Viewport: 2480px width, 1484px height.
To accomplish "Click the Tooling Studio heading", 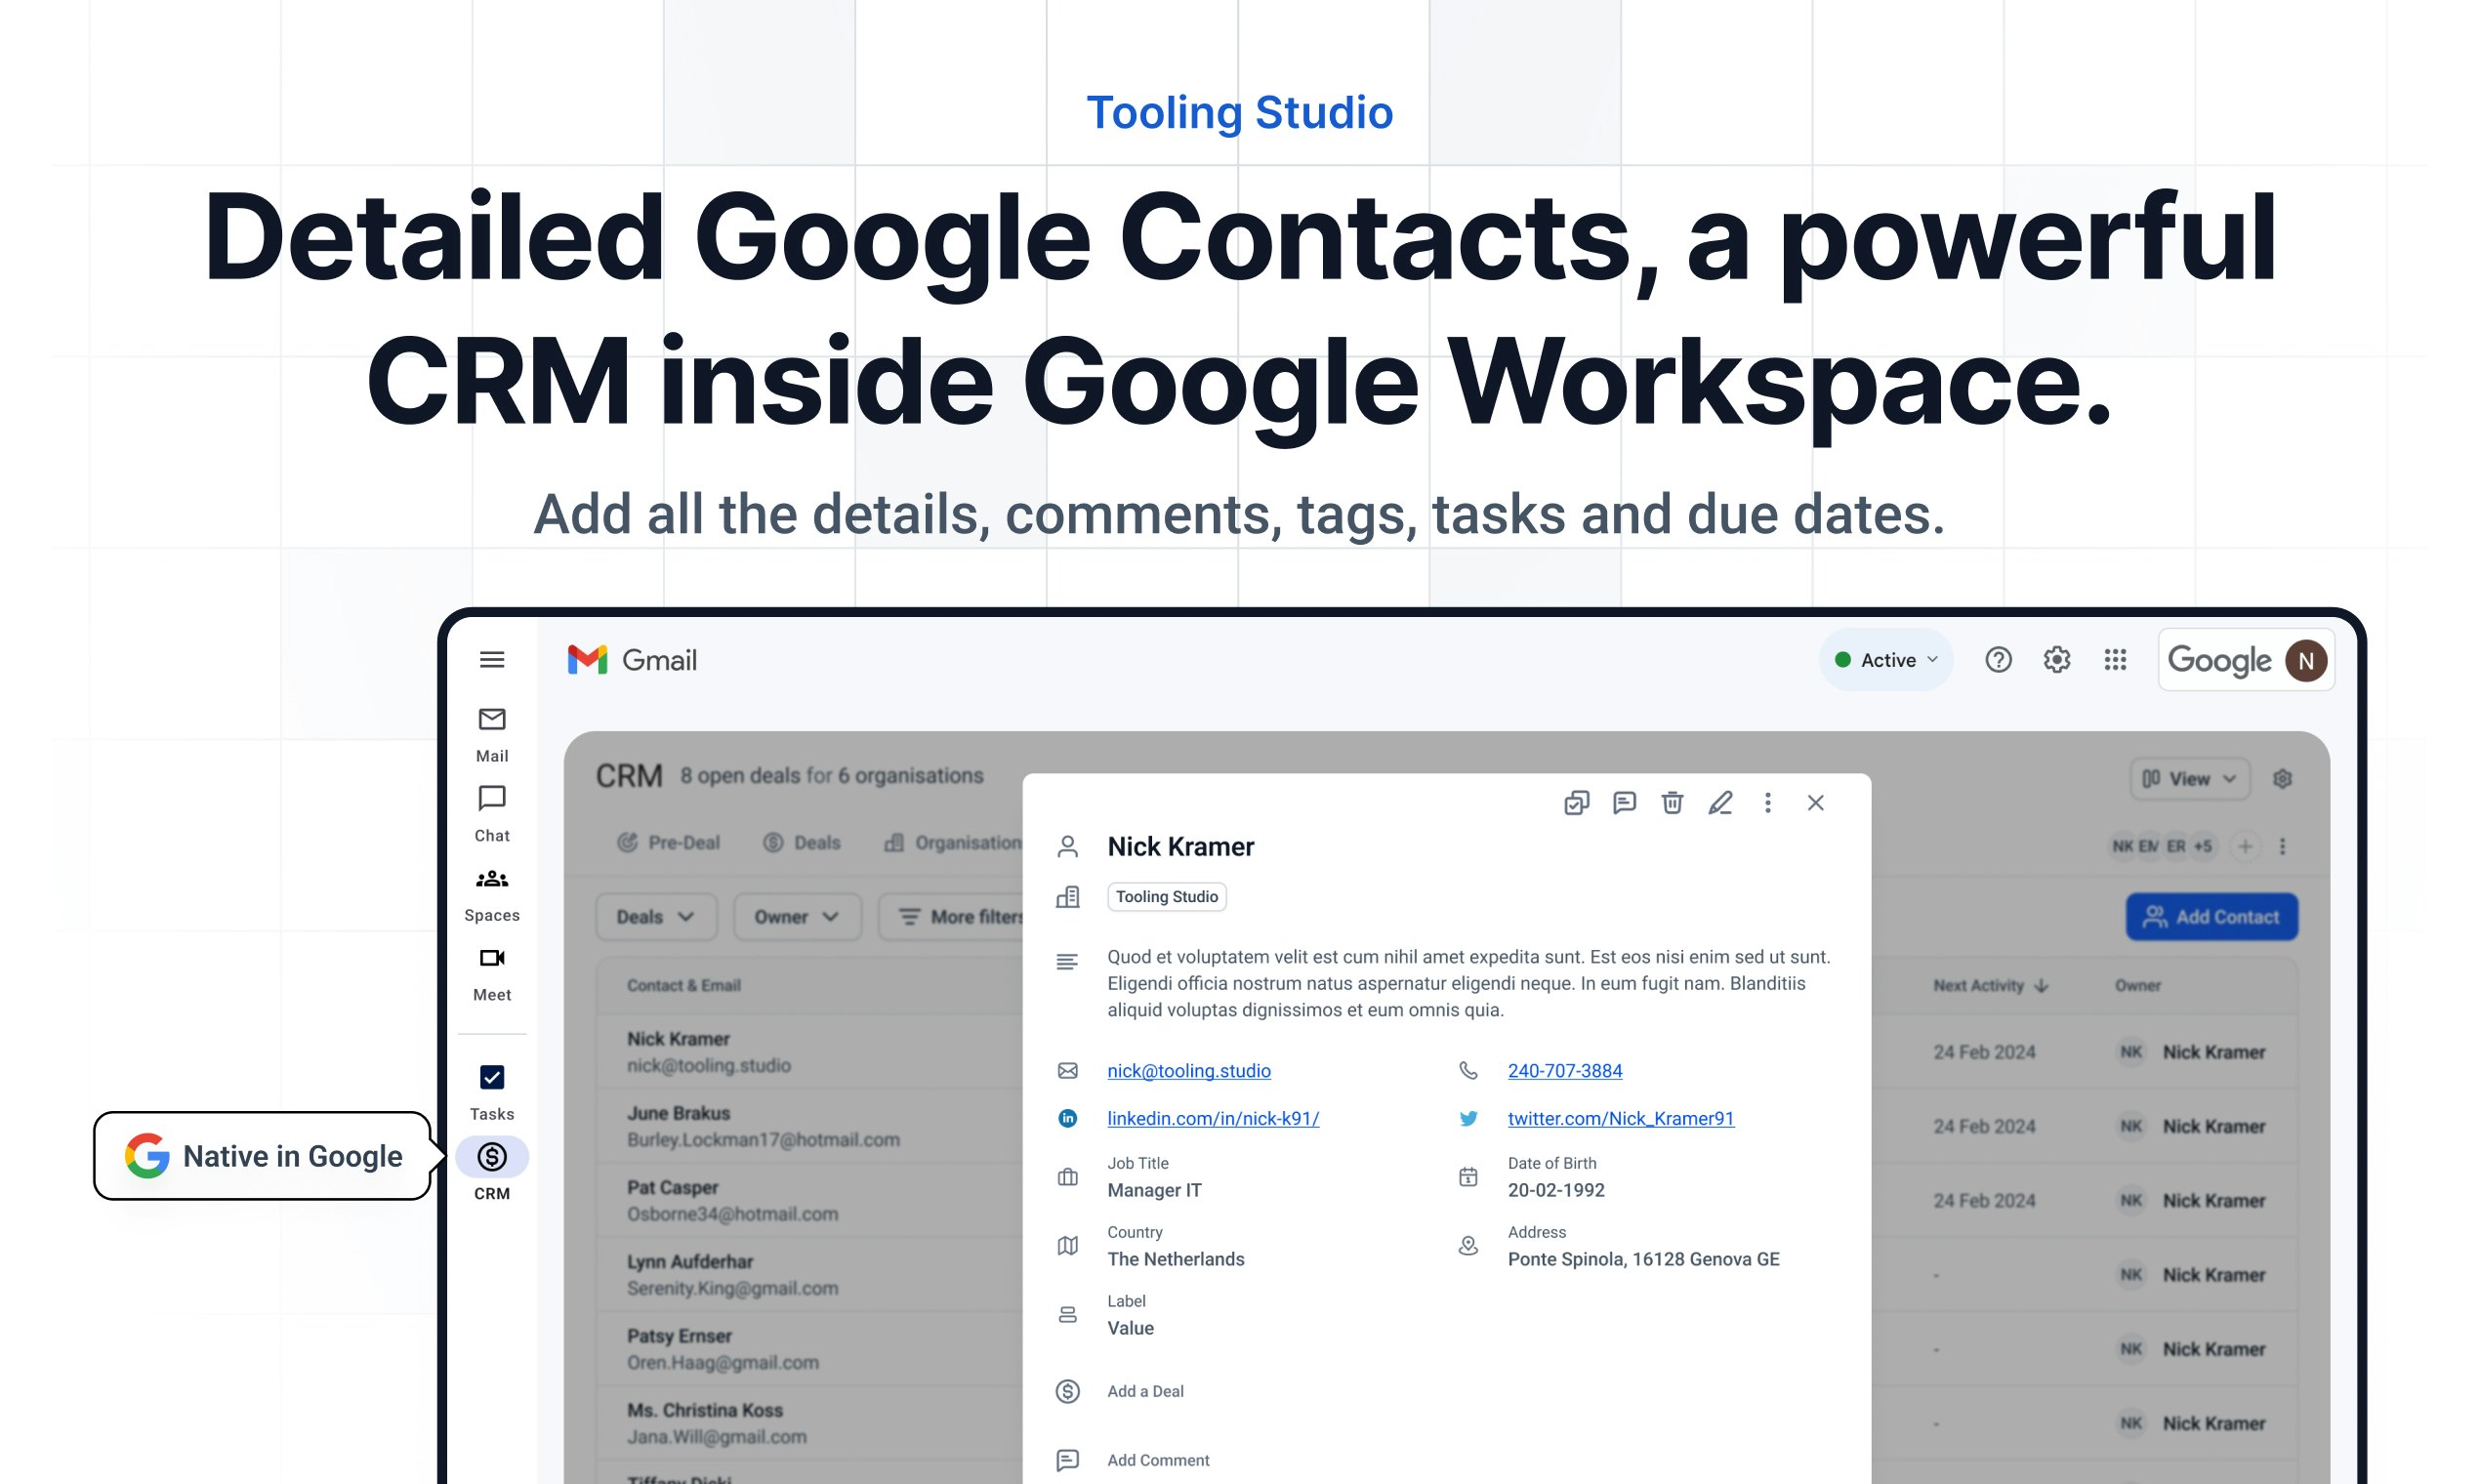I will pyautogui.click(x=1240, y=112).
